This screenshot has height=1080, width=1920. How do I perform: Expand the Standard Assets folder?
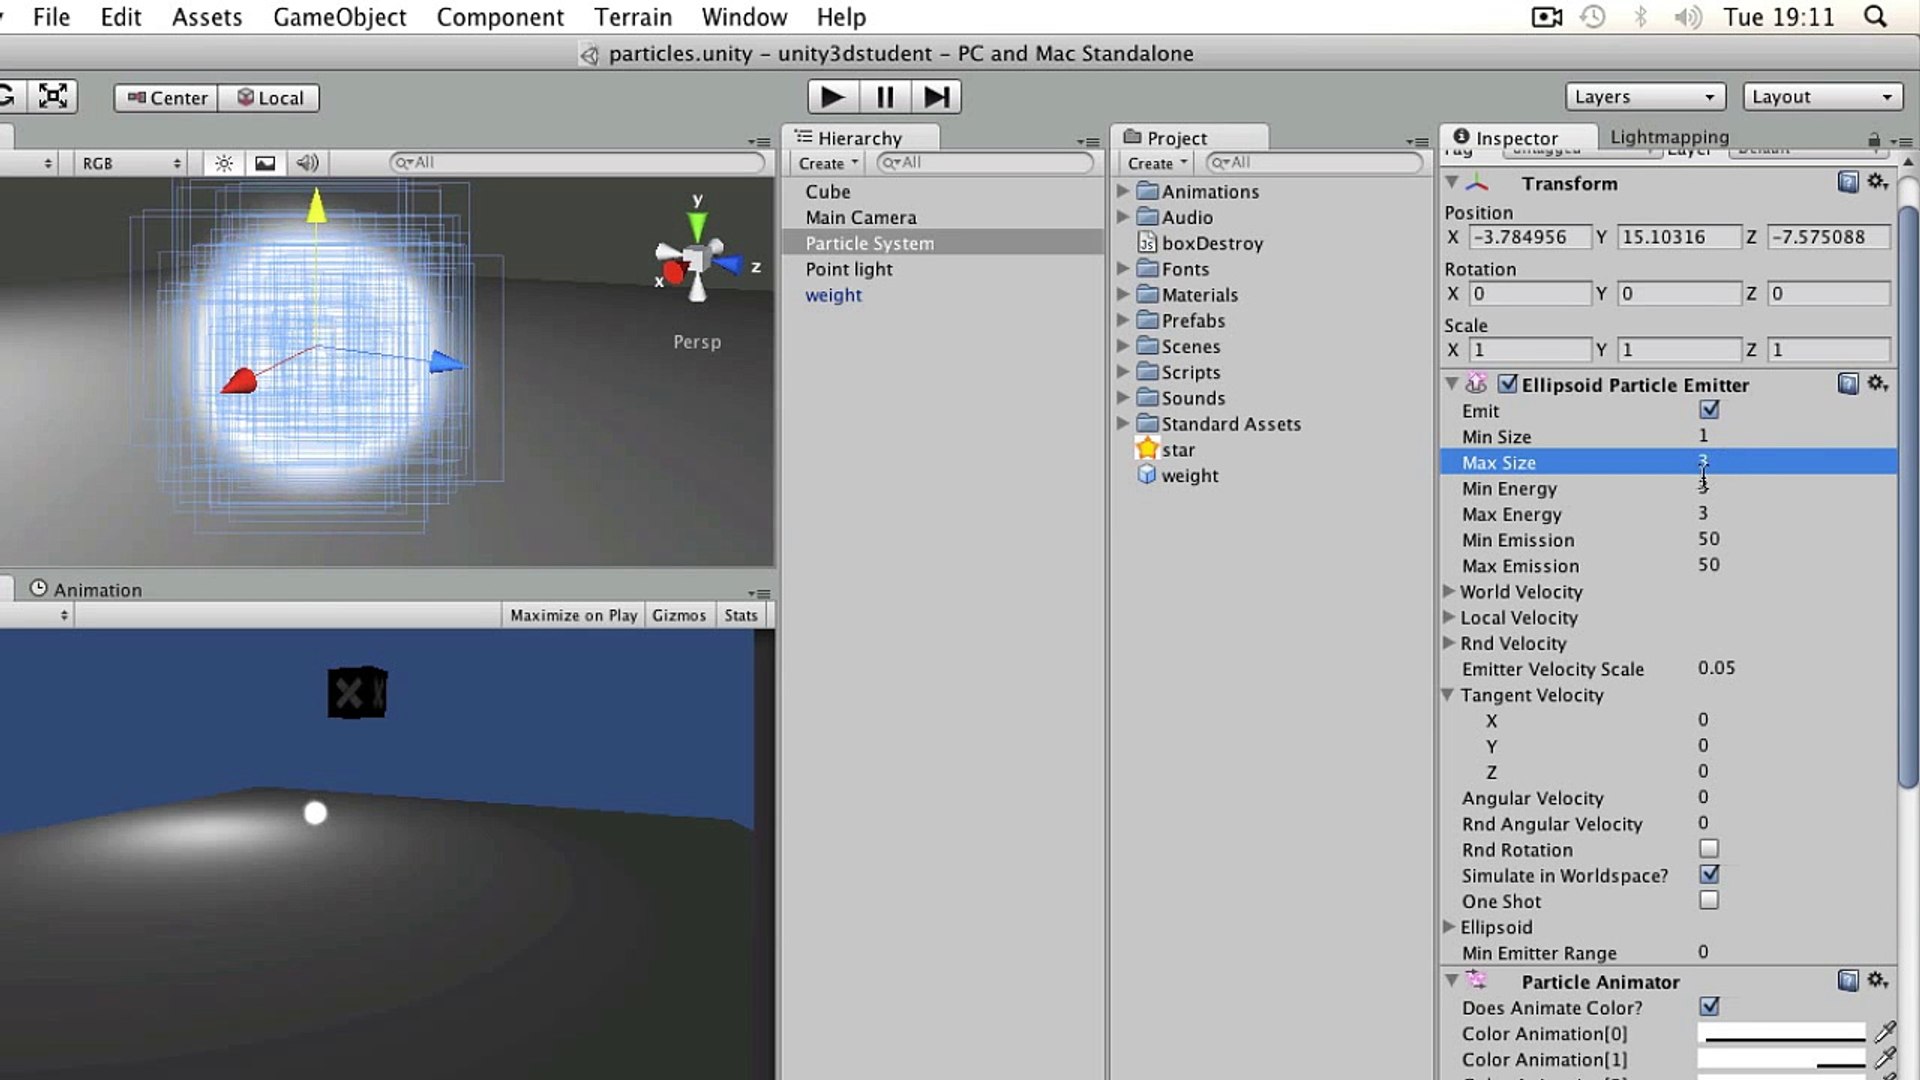[x=1123, y=424]
